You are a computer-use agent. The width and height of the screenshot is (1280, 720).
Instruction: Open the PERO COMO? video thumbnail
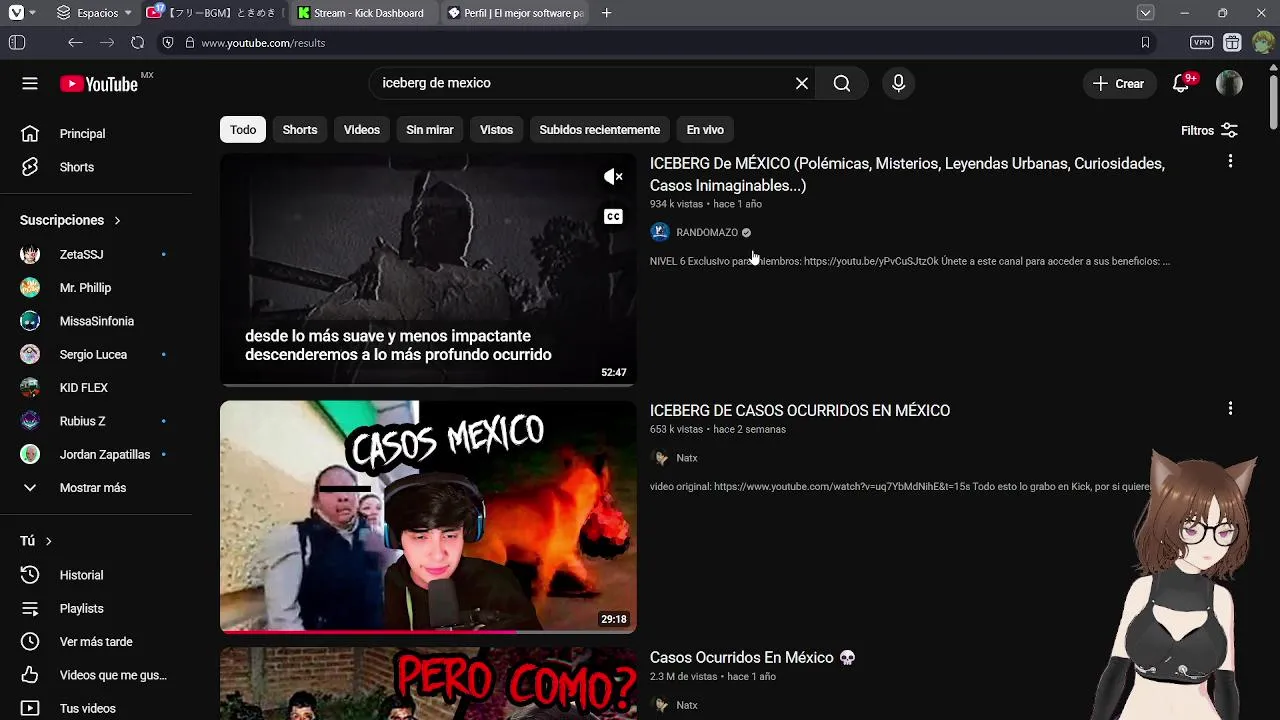428,684
